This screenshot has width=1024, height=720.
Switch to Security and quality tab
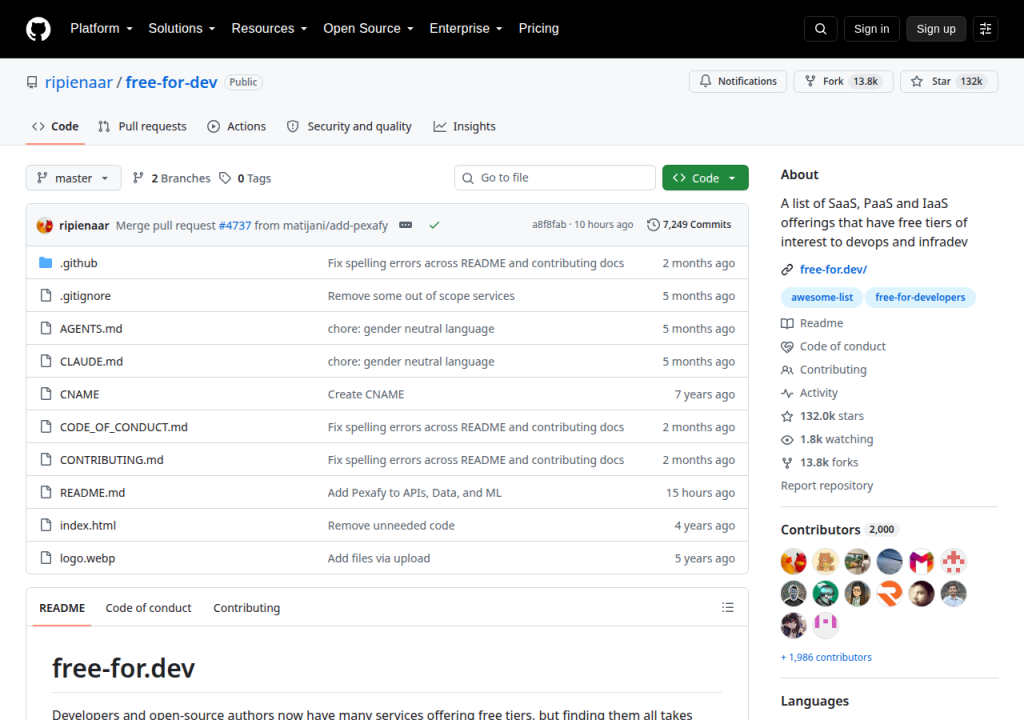pyautogui.click(x=349, y=127)
